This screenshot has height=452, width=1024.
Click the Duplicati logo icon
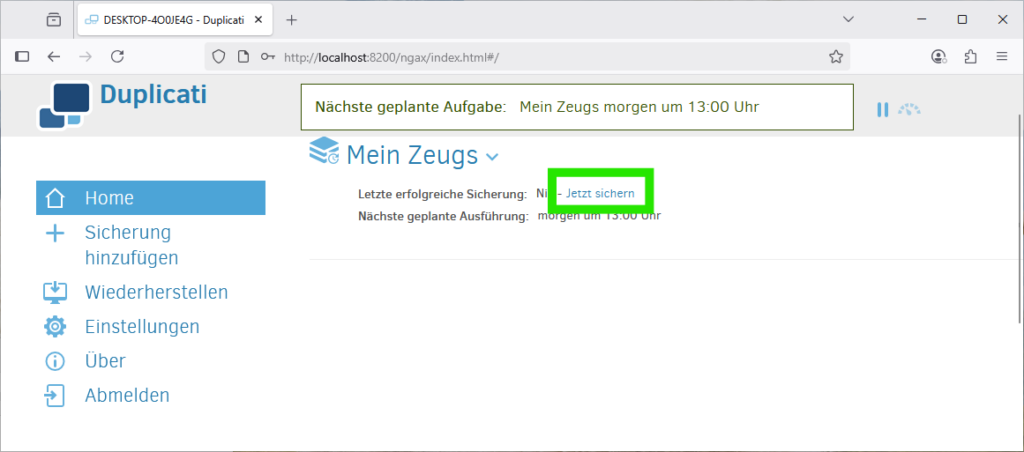coord(63,105)
